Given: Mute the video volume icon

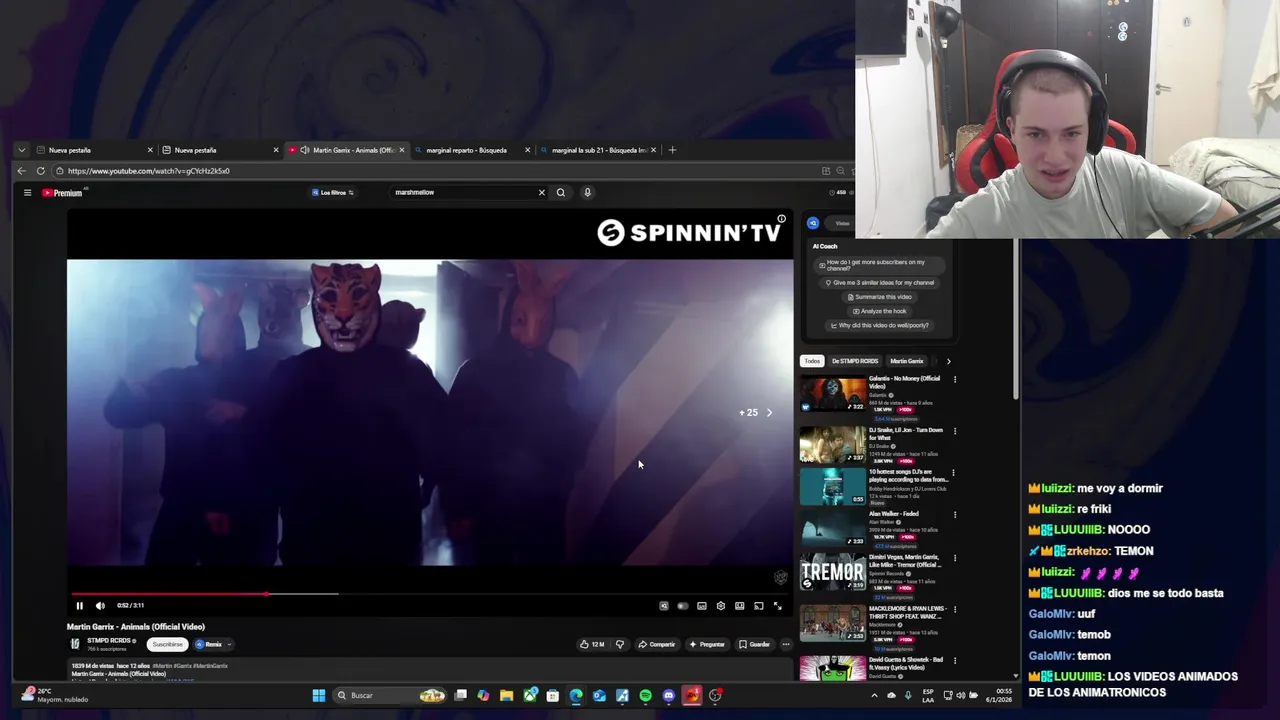Looking at the screenshot, I should (x=100, y=605).
